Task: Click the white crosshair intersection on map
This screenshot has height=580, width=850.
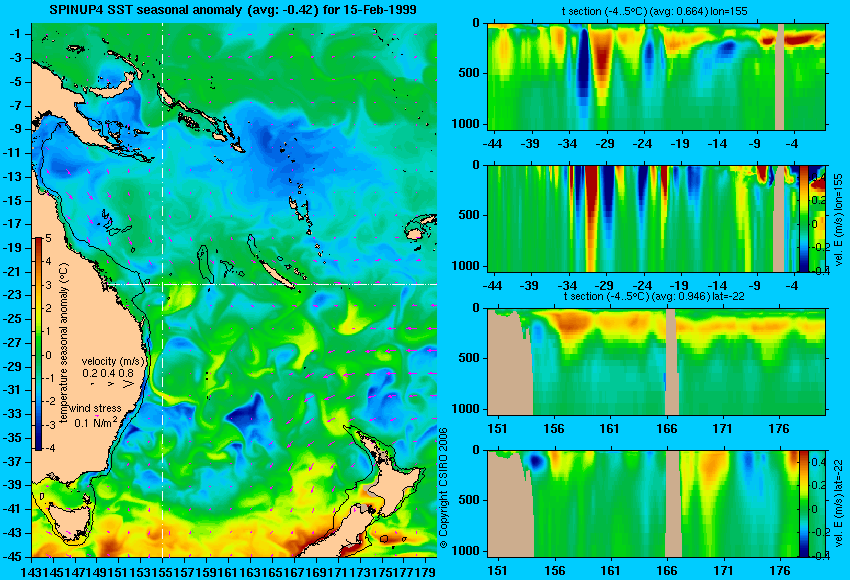Action: click(x=163, y=284)
